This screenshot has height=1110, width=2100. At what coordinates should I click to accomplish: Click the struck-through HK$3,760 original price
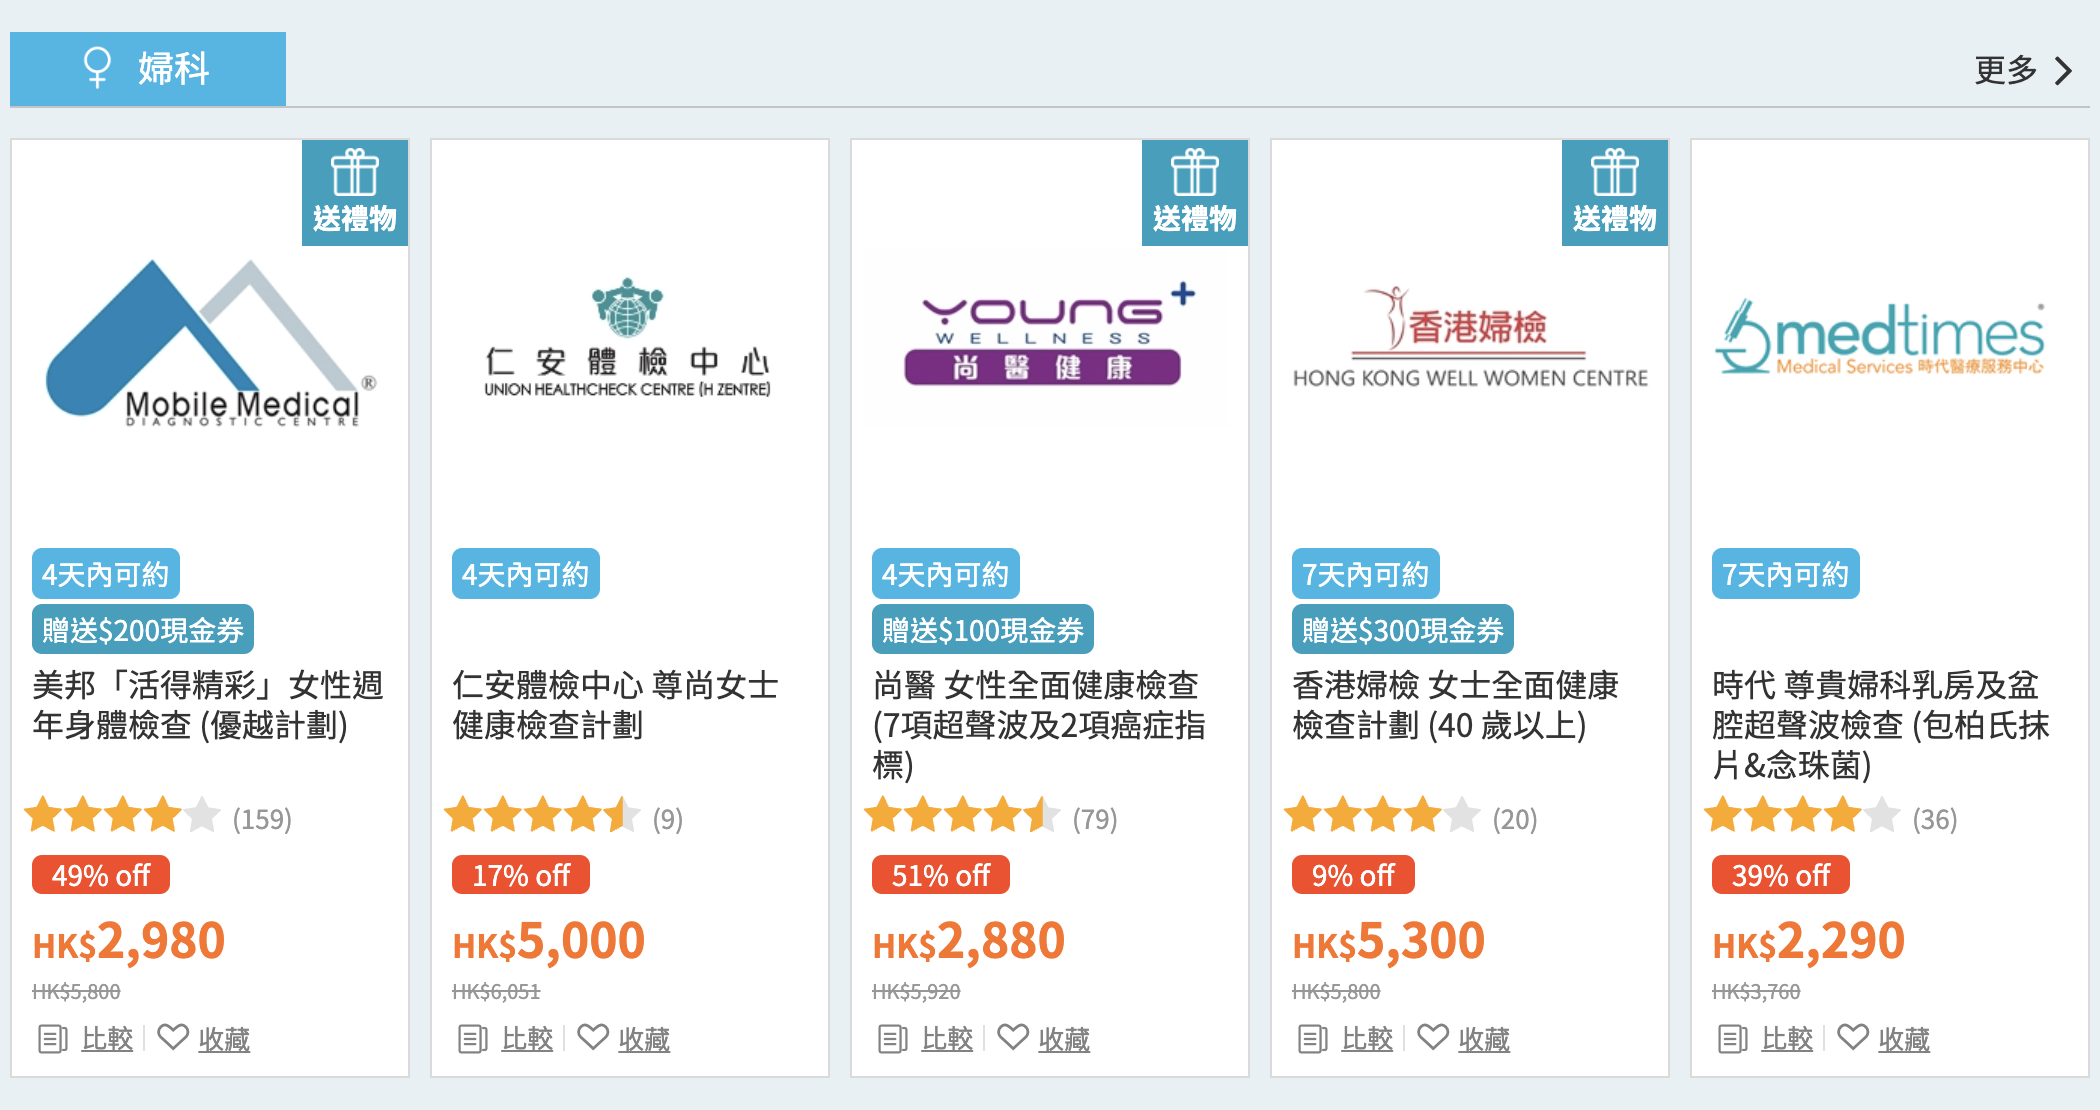coord(1756,992)
